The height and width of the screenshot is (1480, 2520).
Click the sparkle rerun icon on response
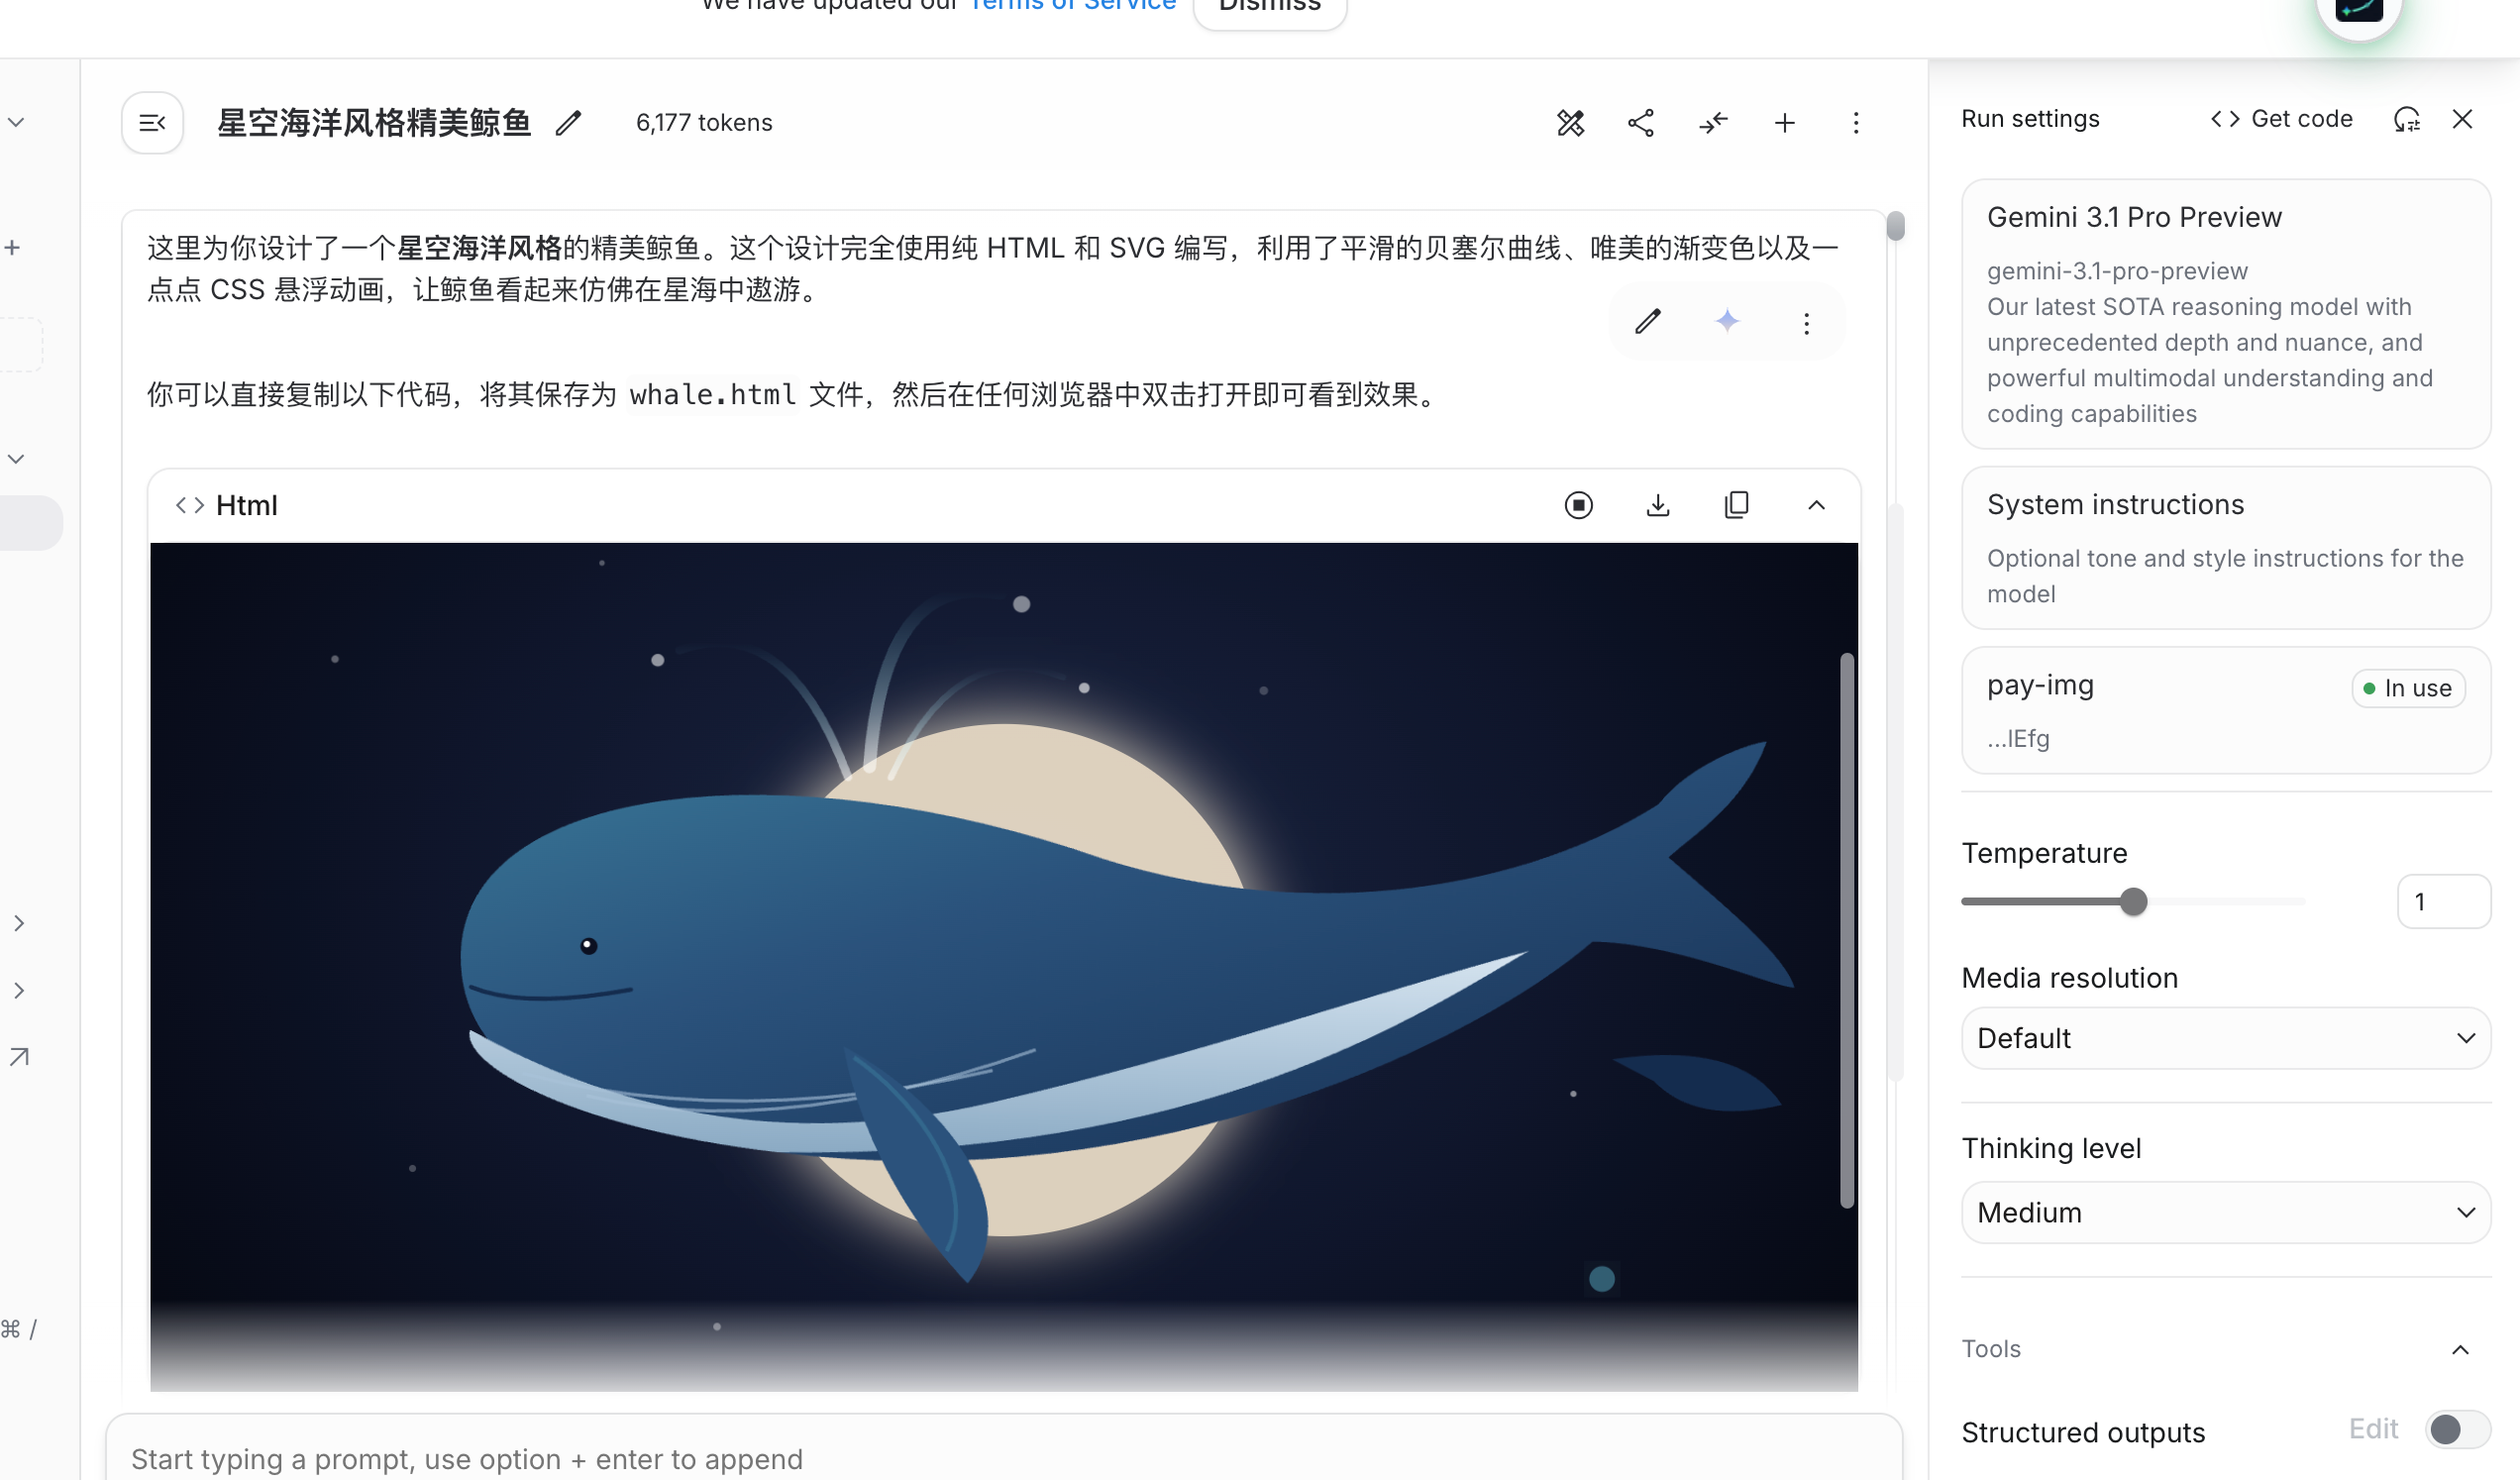pyautogui.click(x=1727, y=321)
